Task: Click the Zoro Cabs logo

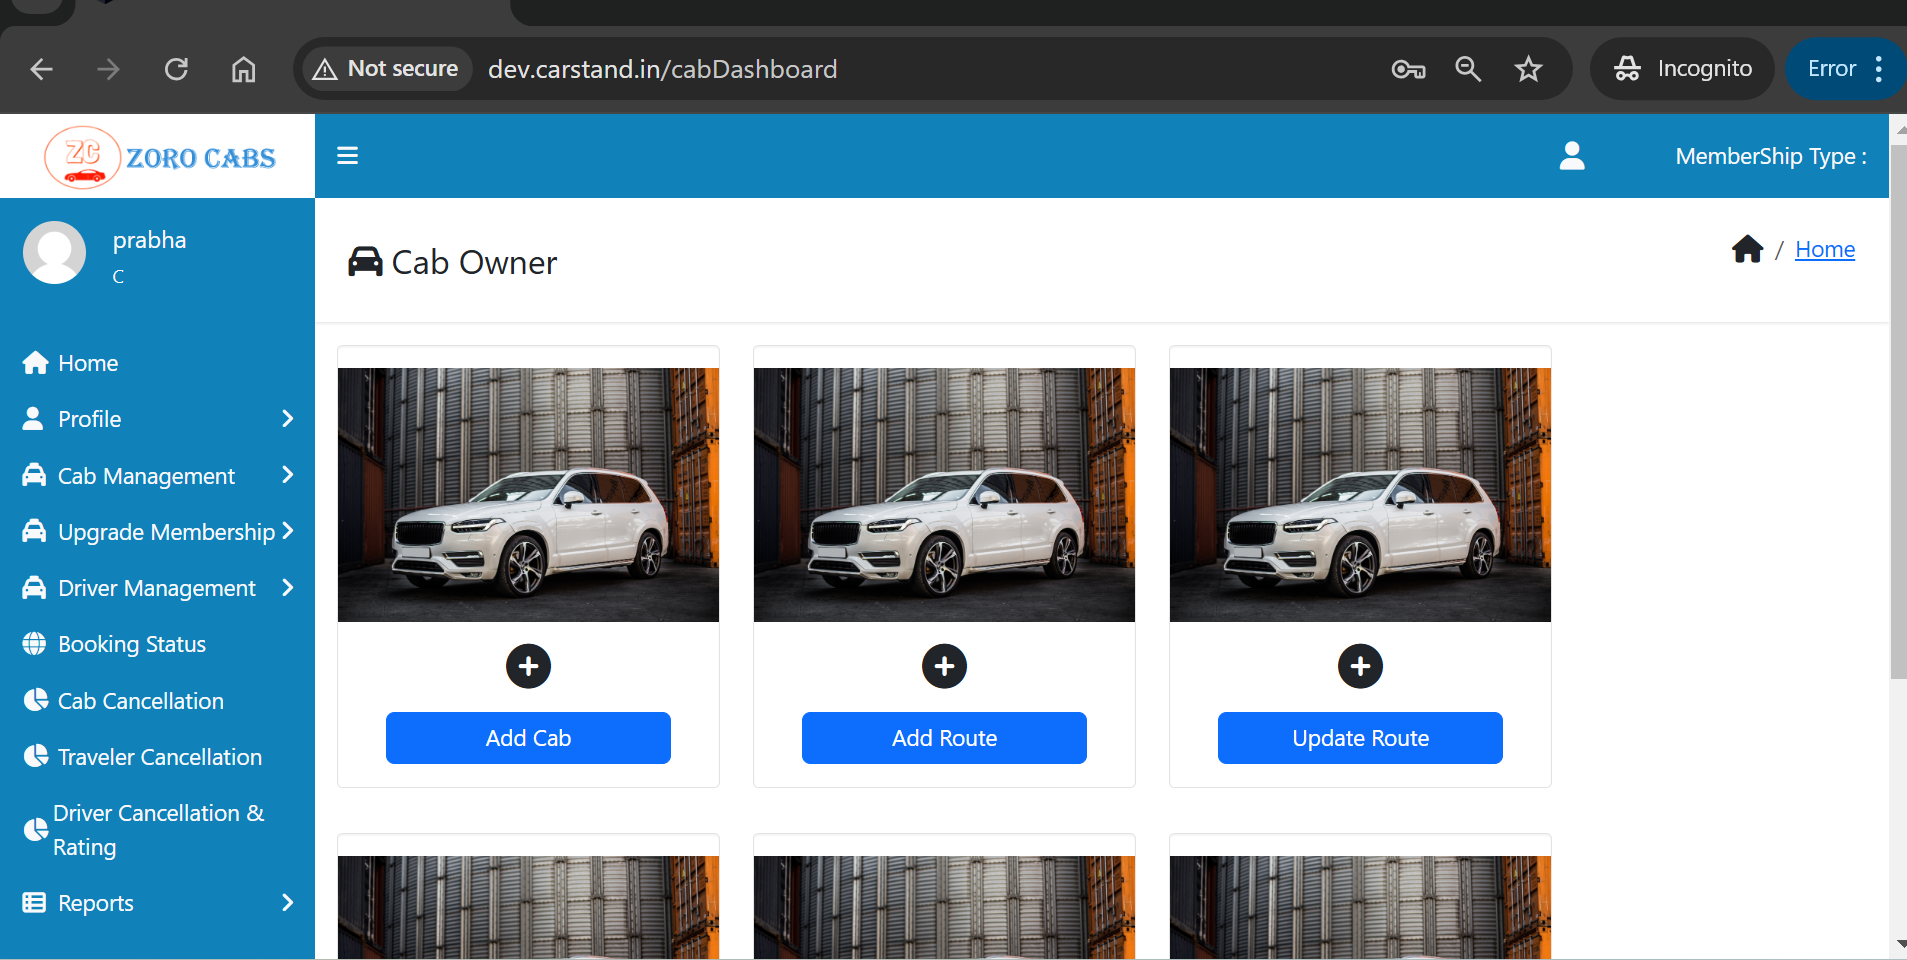Action: pos(160,157)
